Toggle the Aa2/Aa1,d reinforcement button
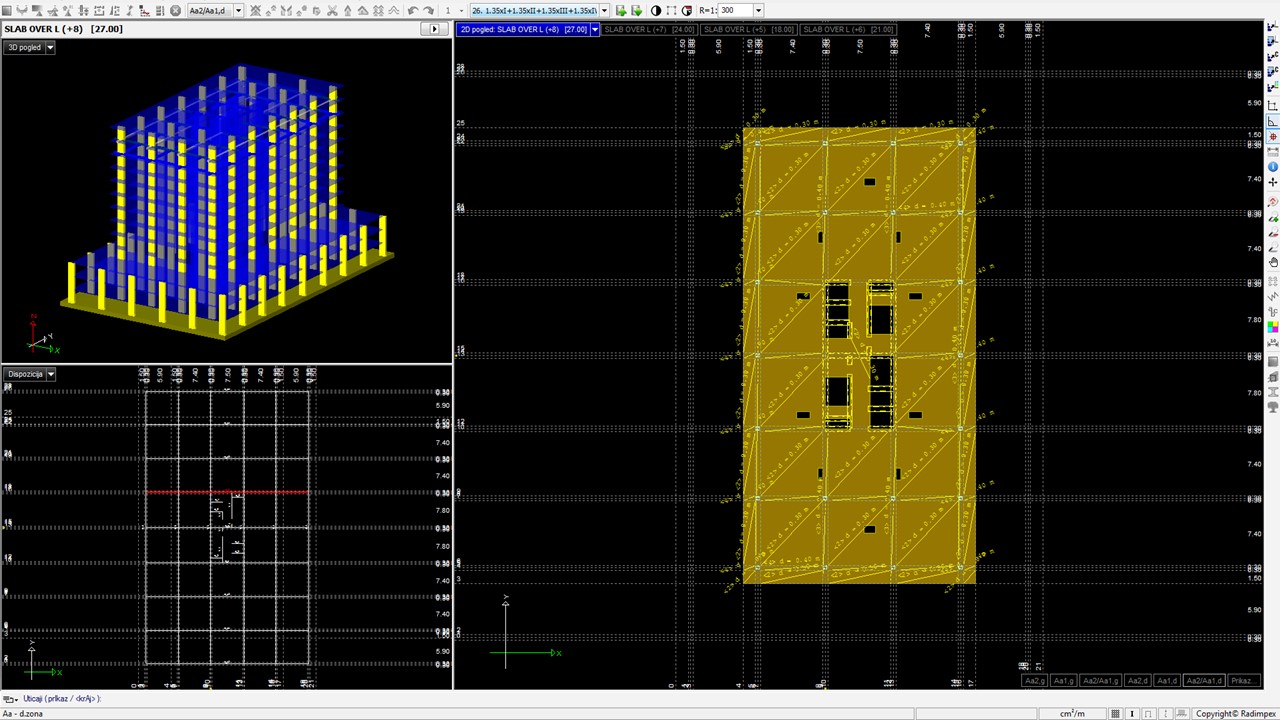Screen dimensions: 1280x720 point(1203,681)
